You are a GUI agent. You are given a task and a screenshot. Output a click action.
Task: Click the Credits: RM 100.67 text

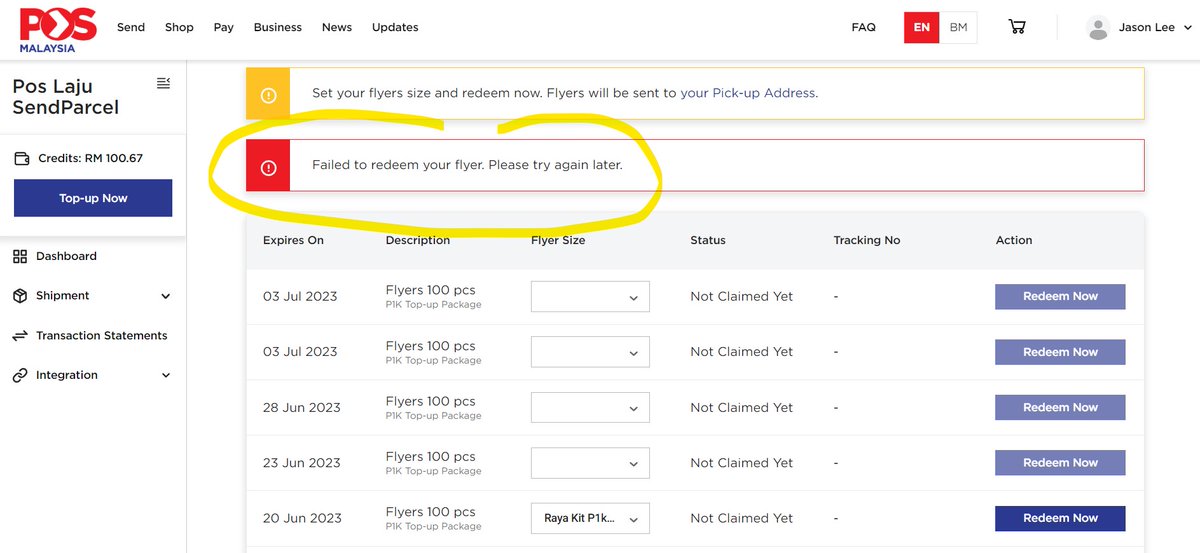tap(90, 158)
